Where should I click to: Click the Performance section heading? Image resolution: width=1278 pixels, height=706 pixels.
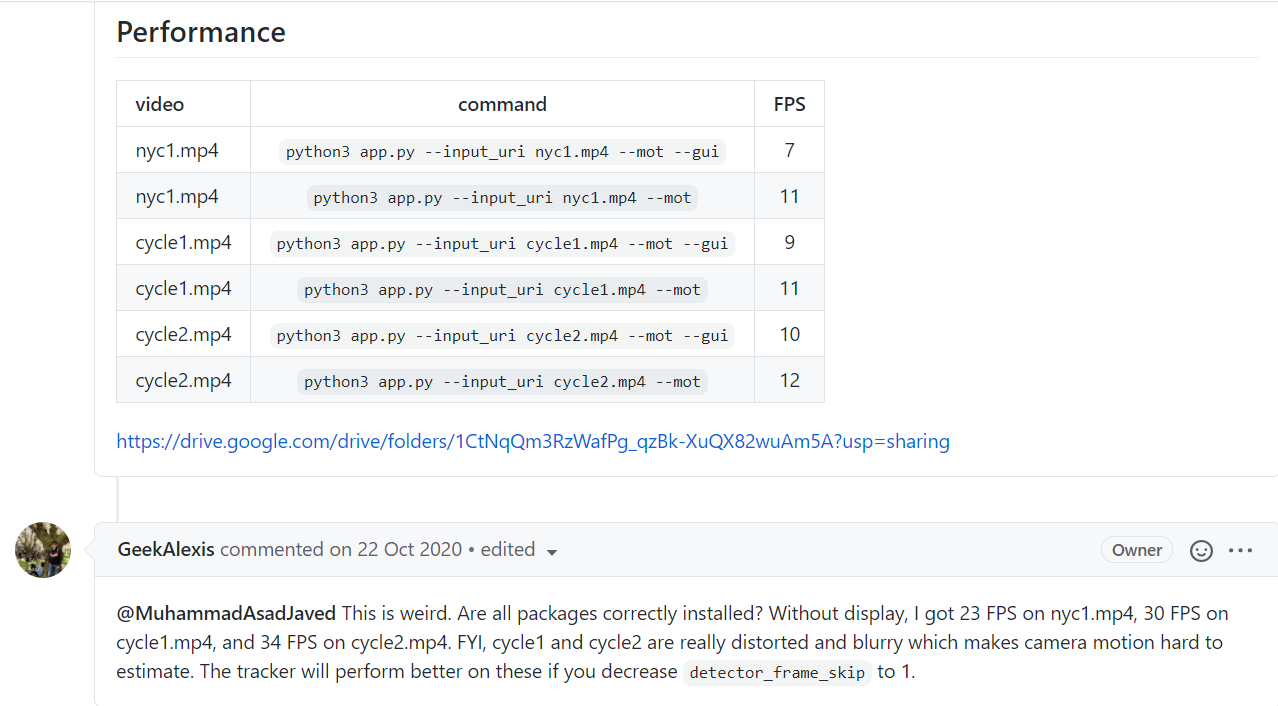pos(200,32)
